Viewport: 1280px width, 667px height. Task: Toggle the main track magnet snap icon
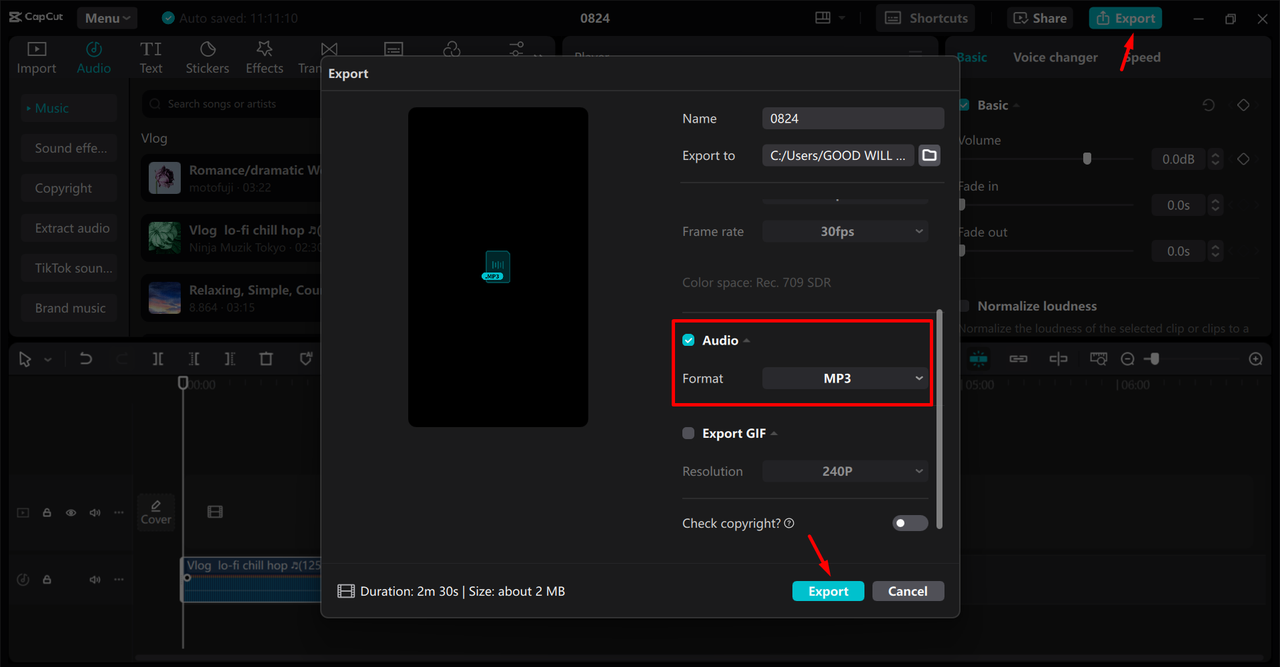pos(978,358)
